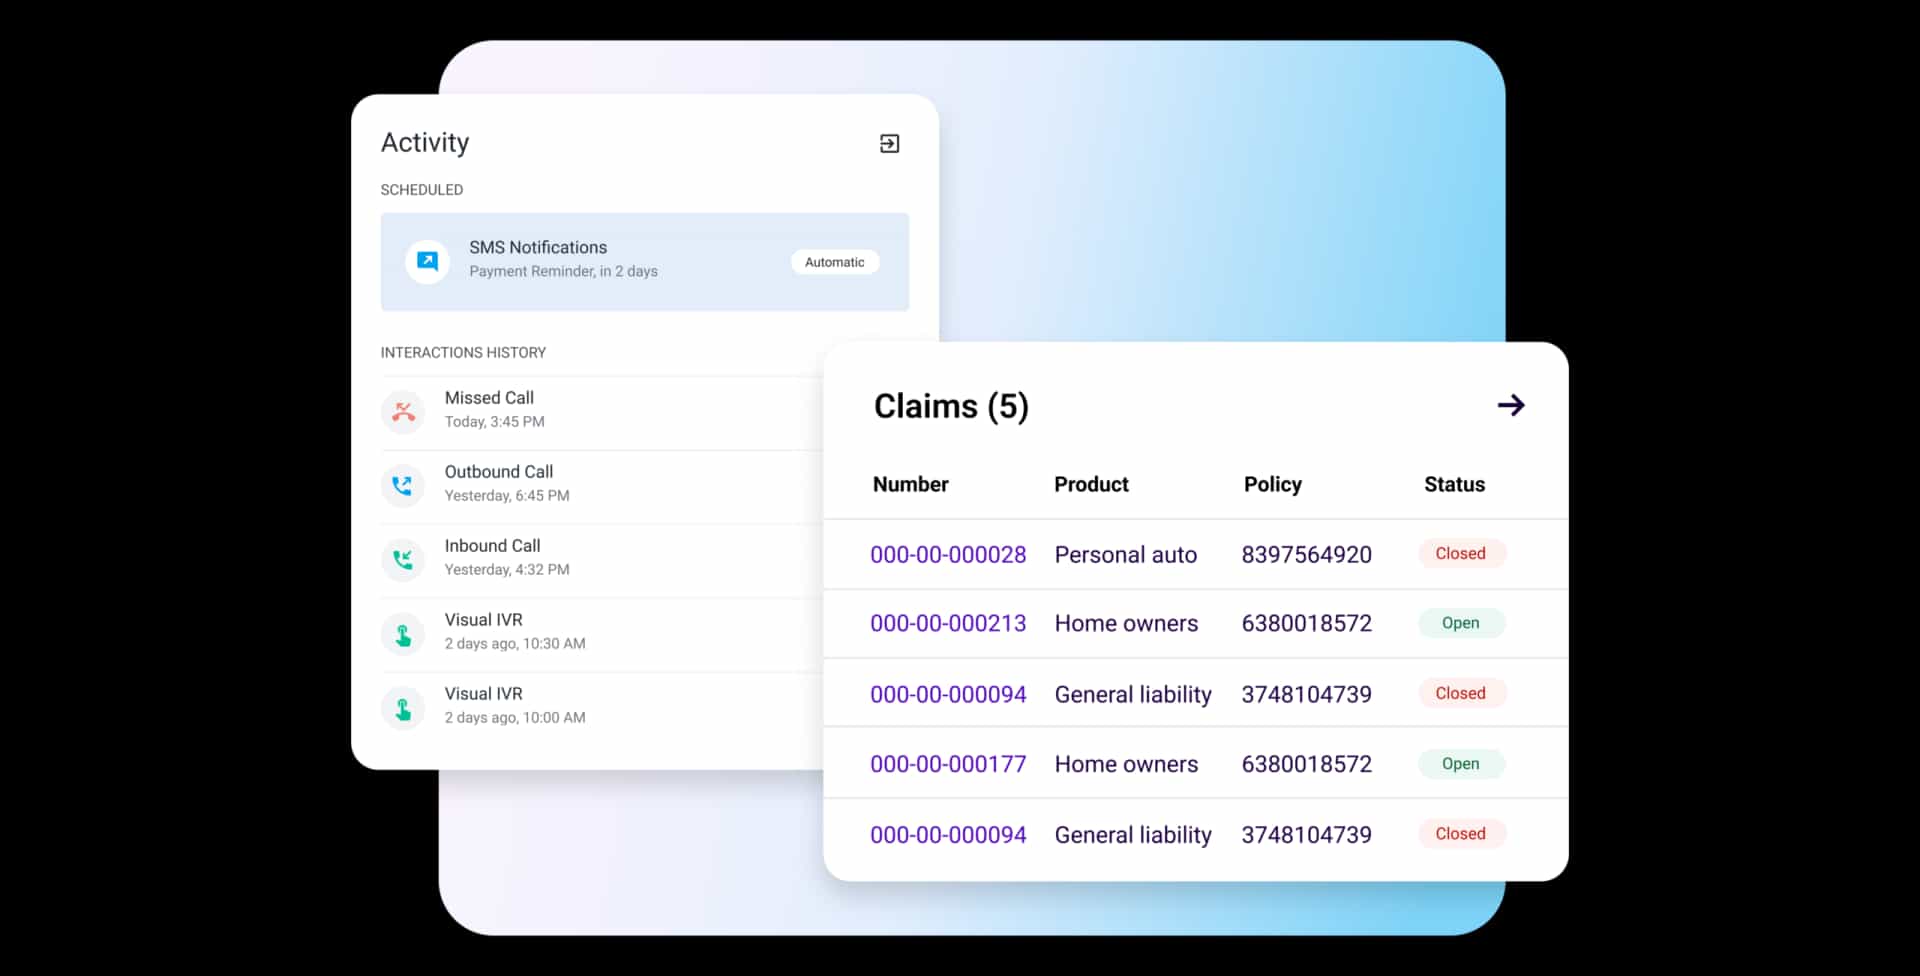This screenshot has width=1920, height=976.
Task: Open claim number 000-00-000177
Action: pos(947,765)
